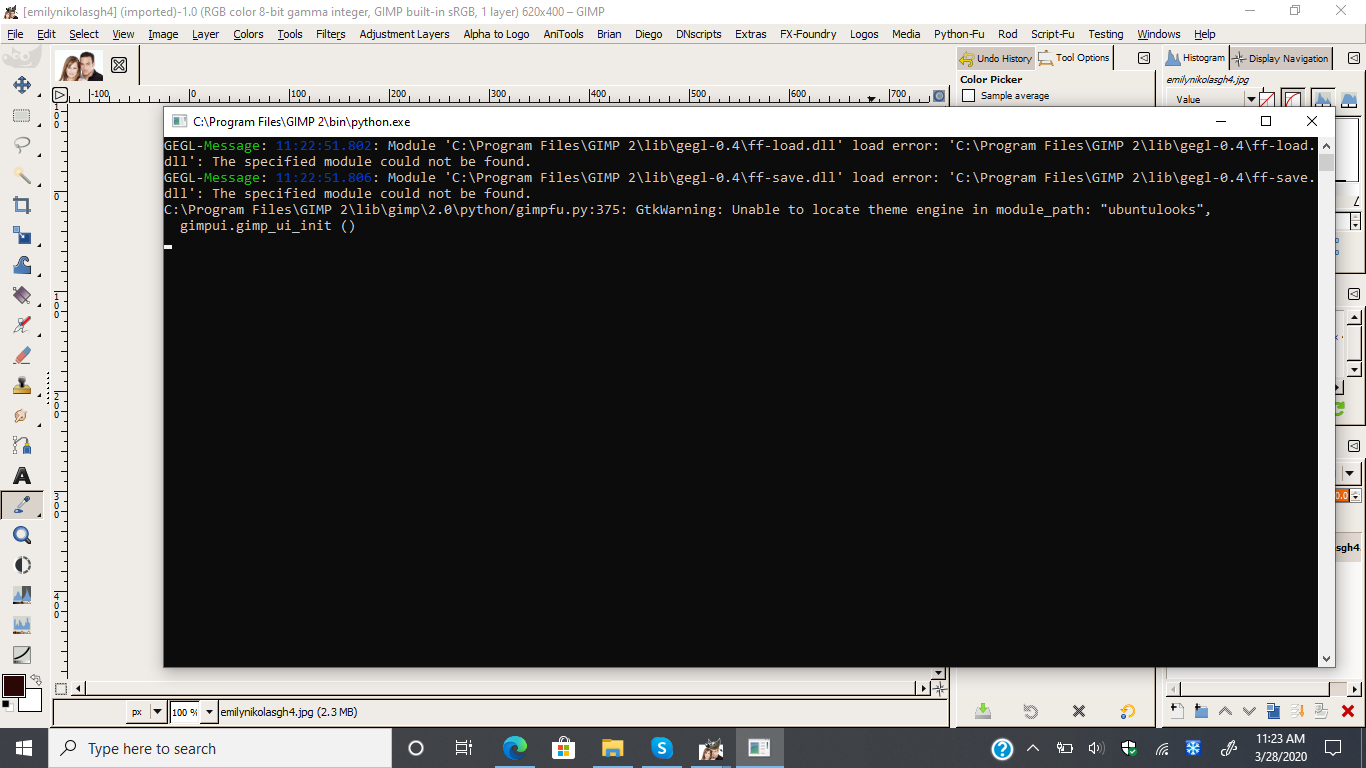Select the emilynikolasgh4 image thumbnail tab
Viewport: 1366px width, 768px height.
(79, 66)
